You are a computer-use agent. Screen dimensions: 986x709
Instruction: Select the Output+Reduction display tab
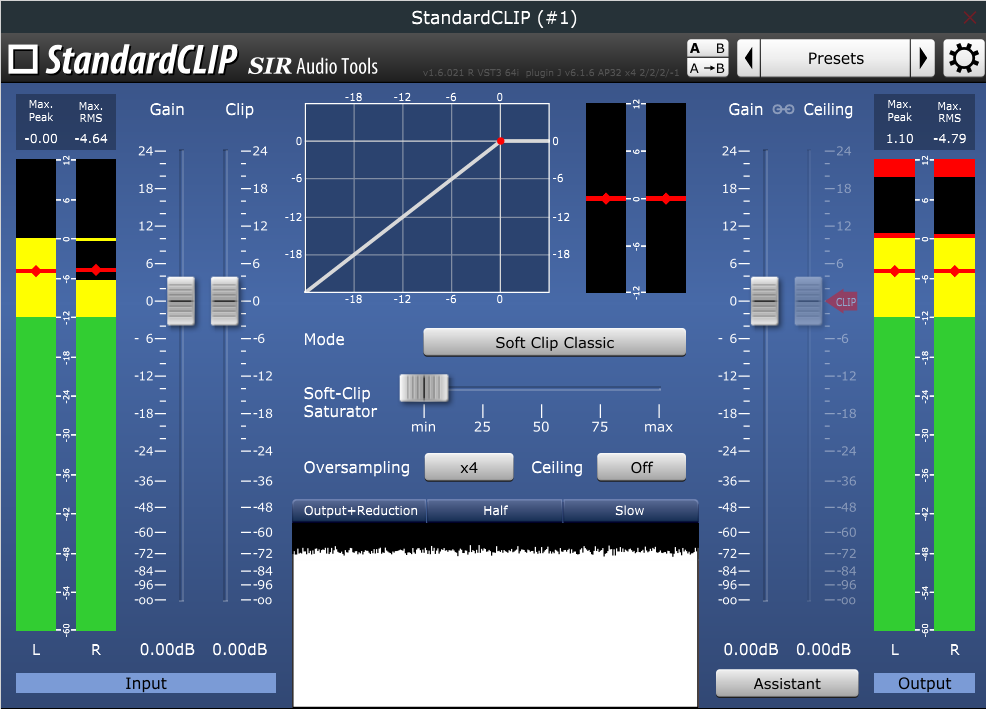point(360,511)
